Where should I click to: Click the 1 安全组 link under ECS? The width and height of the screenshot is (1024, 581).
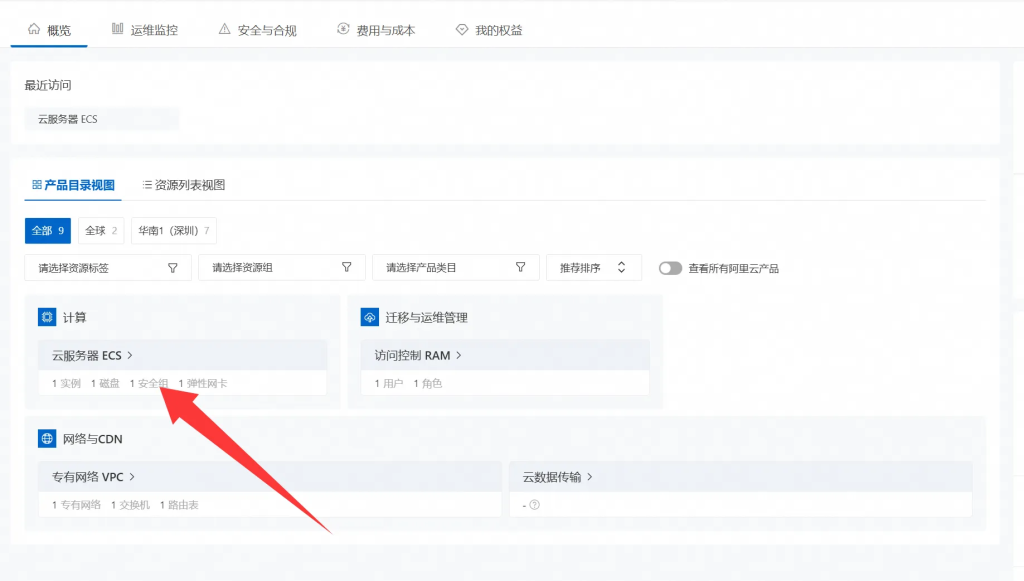point(149,383)
